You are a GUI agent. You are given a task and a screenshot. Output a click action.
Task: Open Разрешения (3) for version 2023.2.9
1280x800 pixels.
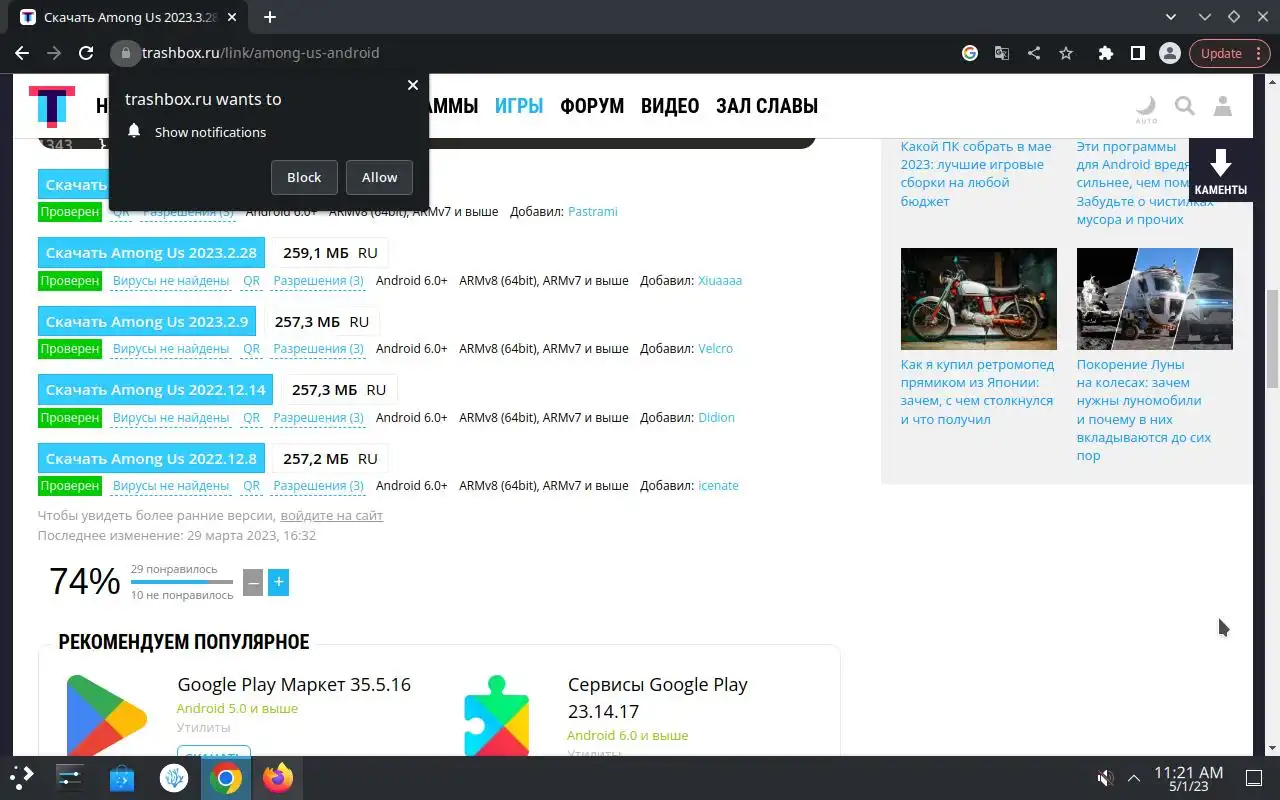(x=318, y=349)
